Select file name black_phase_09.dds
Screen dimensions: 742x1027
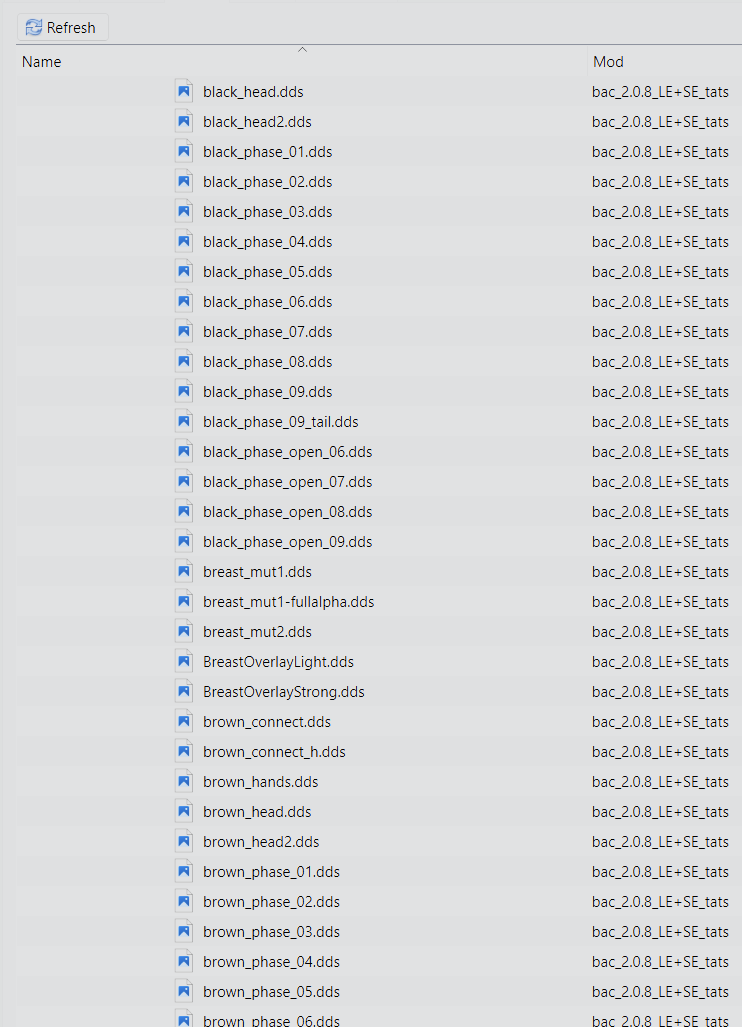click(268, 392)
